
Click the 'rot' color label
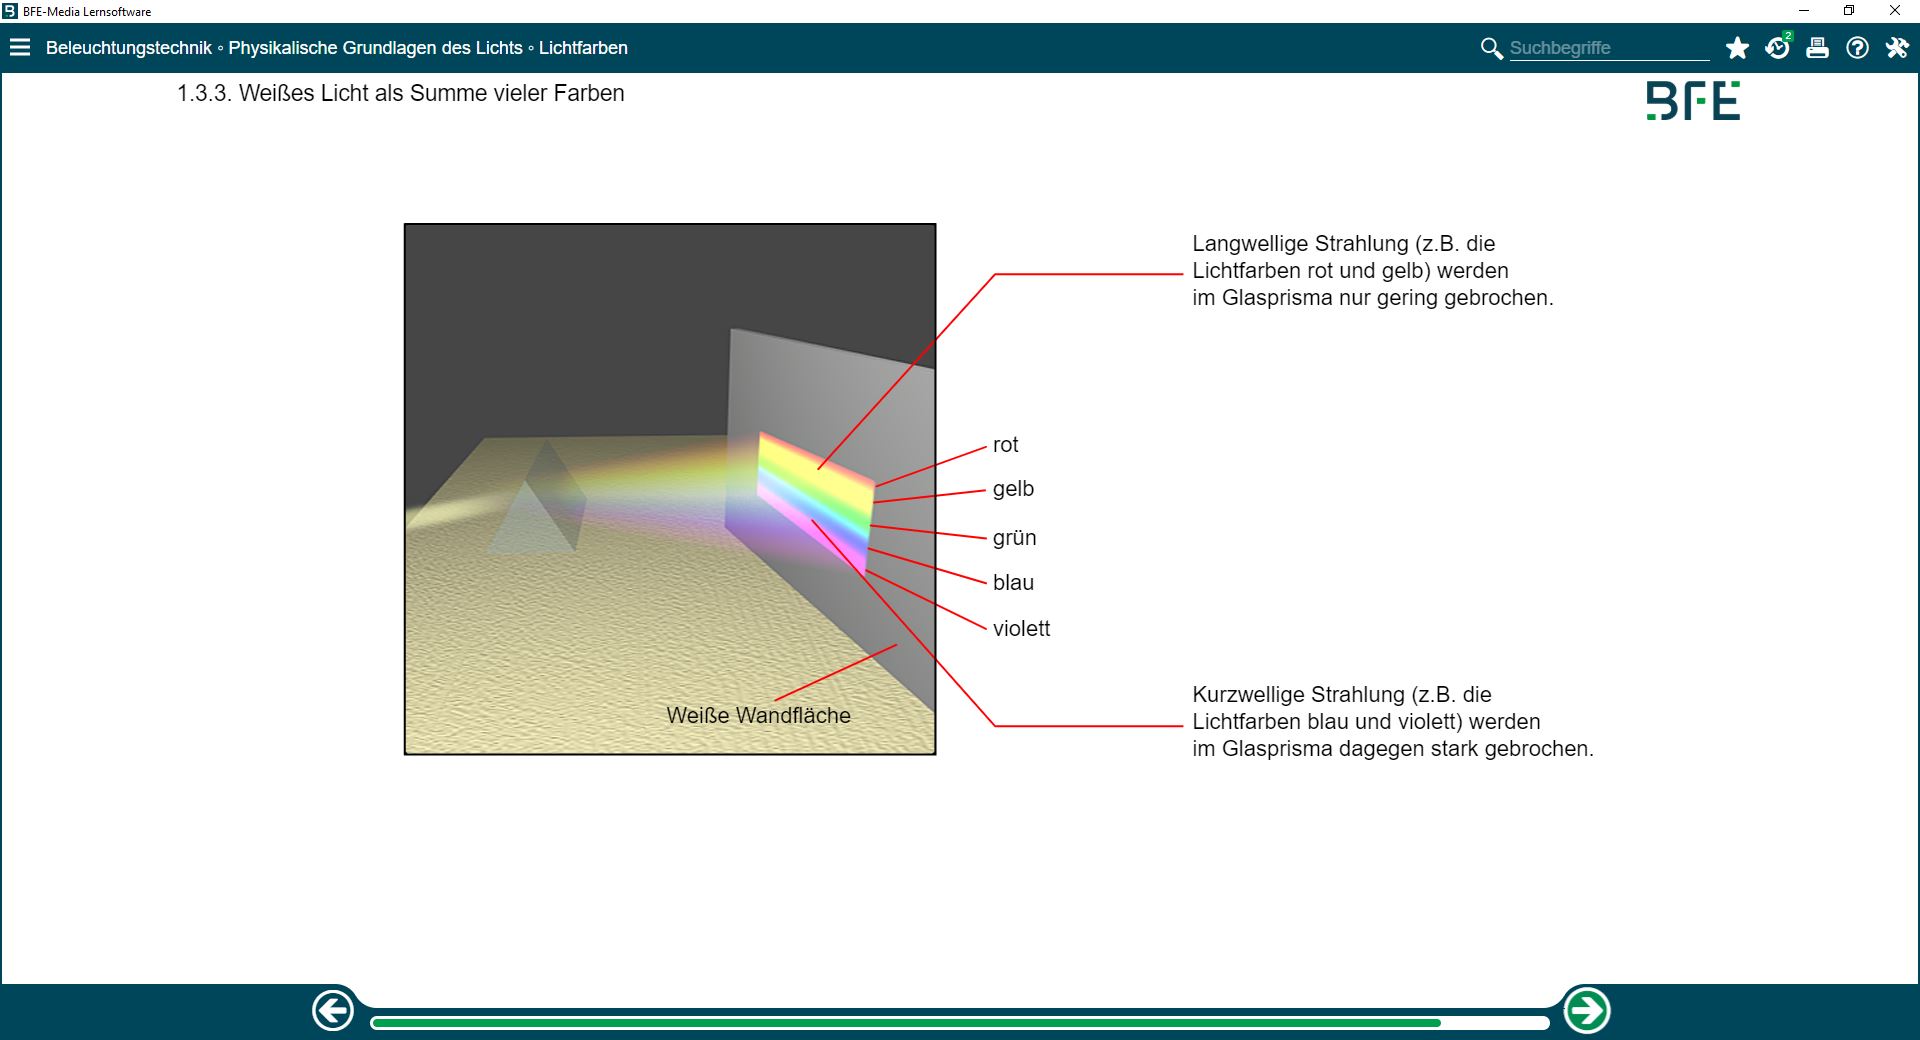[x=1005, y=445]
